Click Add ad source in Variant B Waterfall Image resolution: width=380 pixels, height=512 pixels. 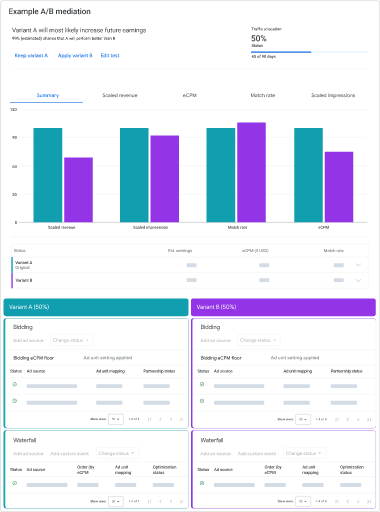click(x=216, y=454)
